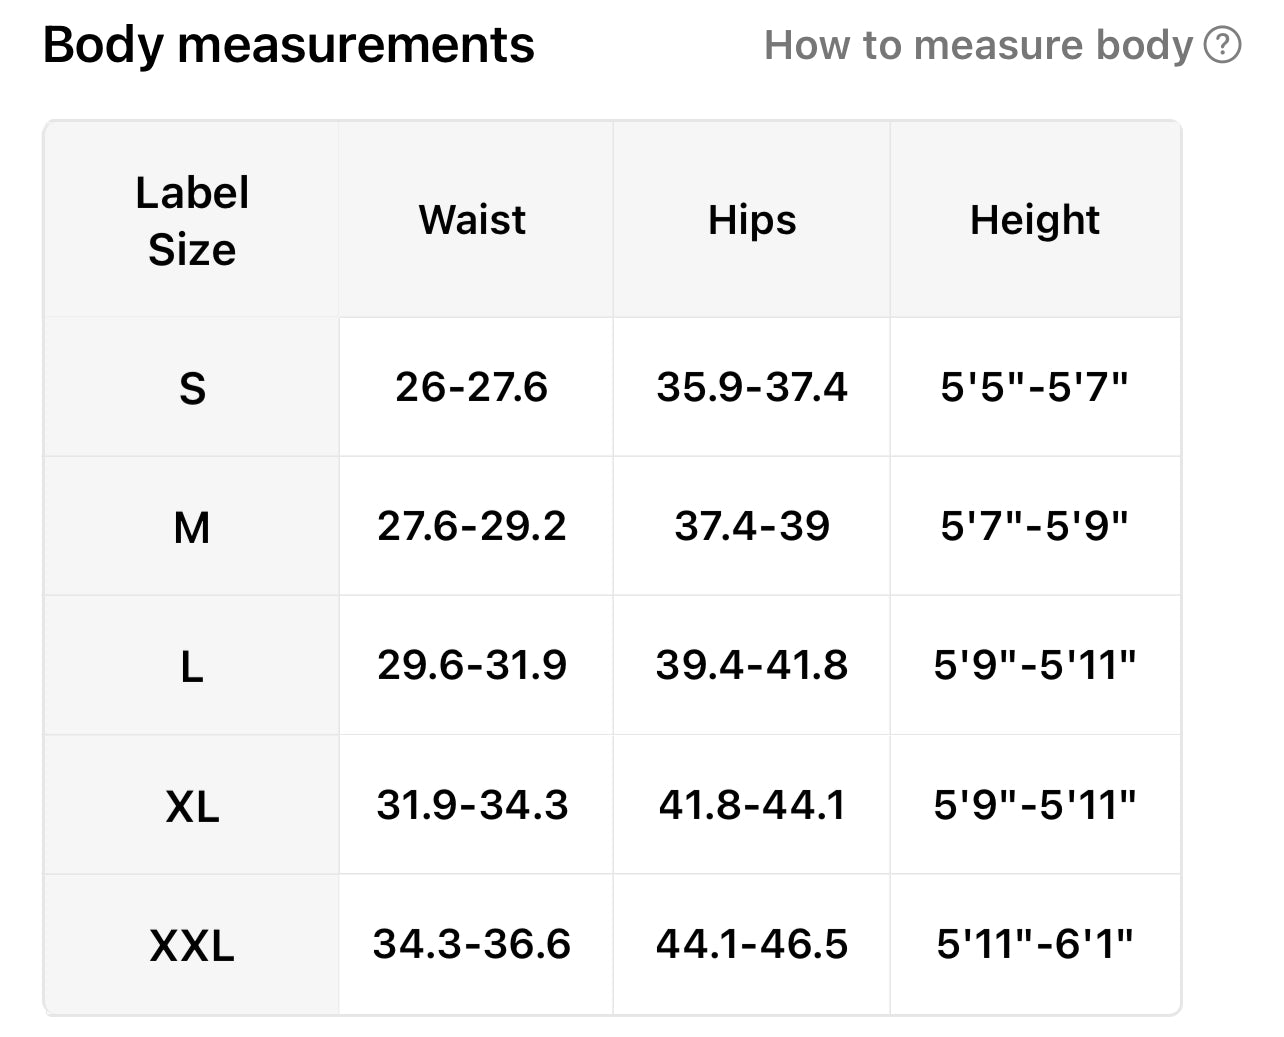The image size is (1284, 1037).
Task: Open the How to measure body link
Action: pos(979,45)
